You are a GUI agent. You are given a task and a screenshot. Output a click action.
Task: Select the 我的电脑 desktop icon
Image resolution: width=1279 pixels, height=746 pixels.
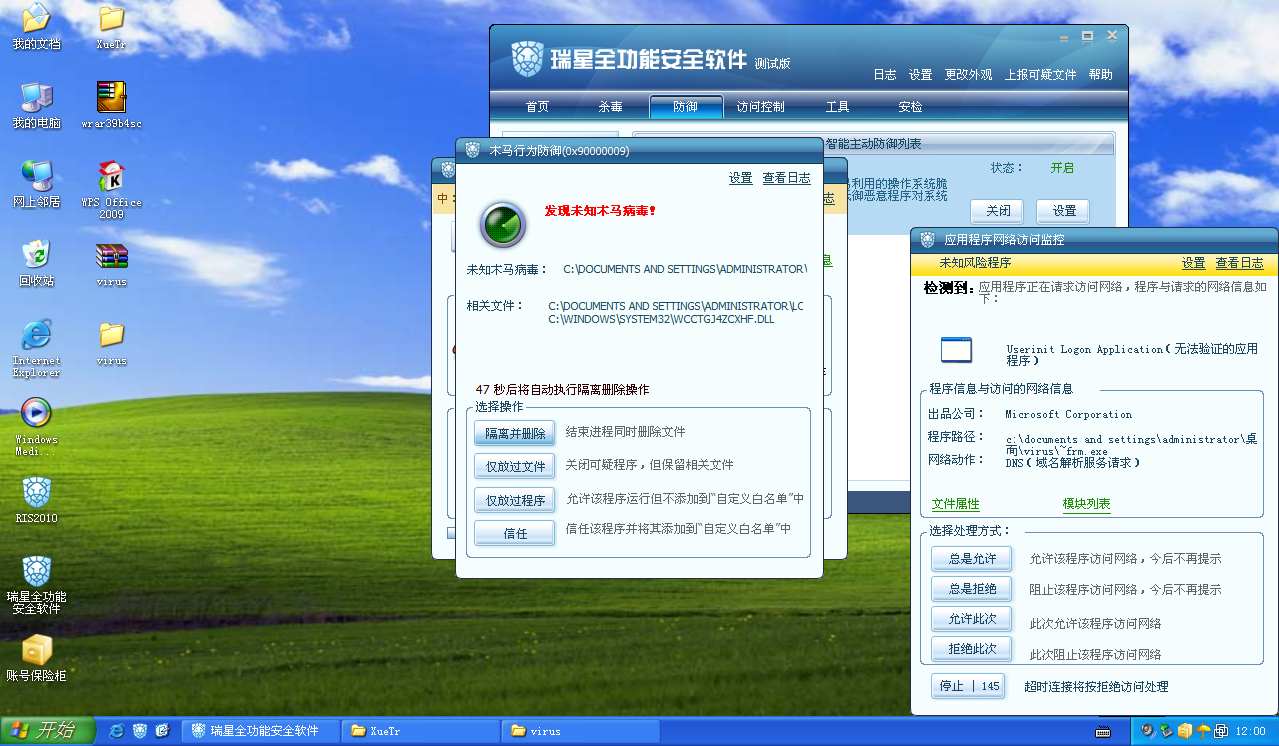pos(36,105)
